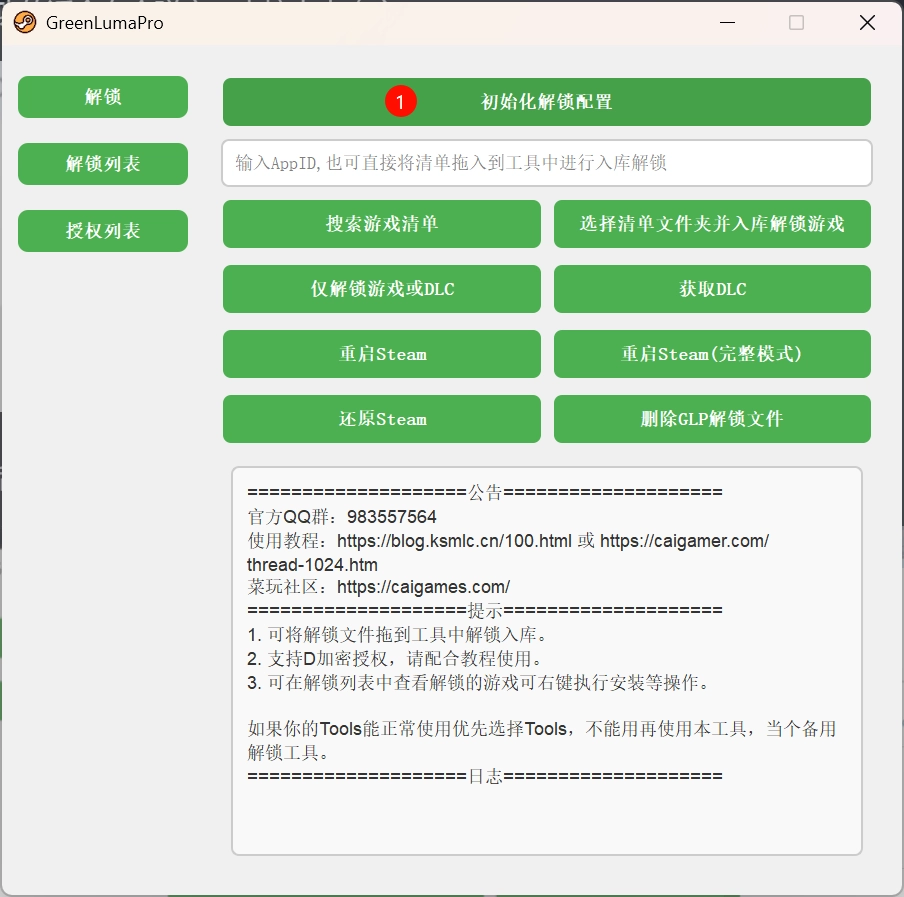Click the thread-1024.htm text line
904x897 pixels.
[312, 564]
